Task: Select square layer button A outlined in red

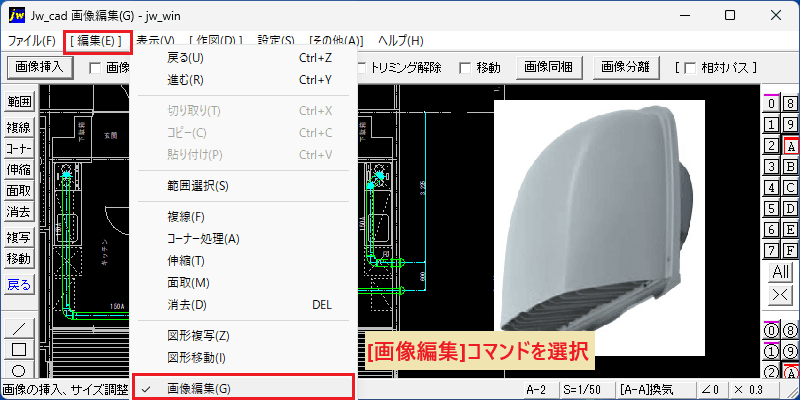Action: [790, 146]
